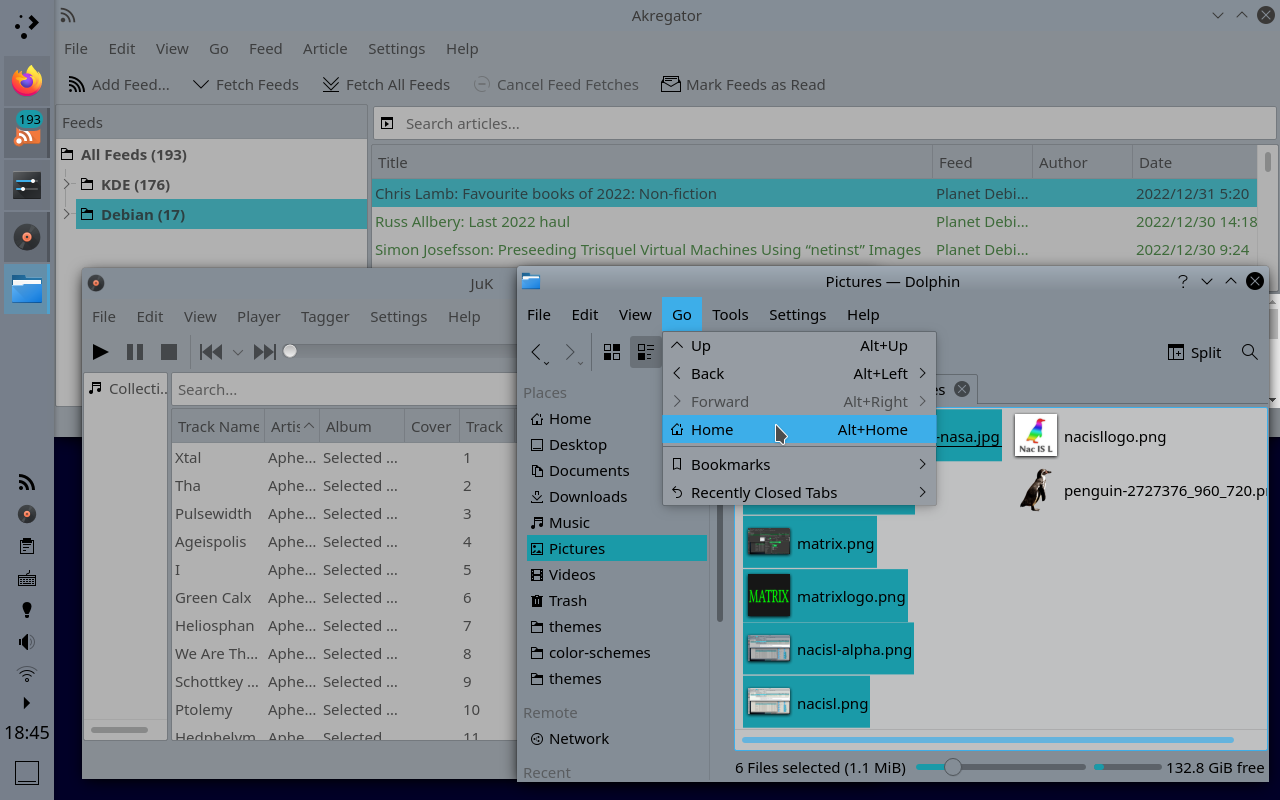This screenshot has height=800, width=1280.
Task: Play the track in JuK
Action: click(x=100, y=352)
